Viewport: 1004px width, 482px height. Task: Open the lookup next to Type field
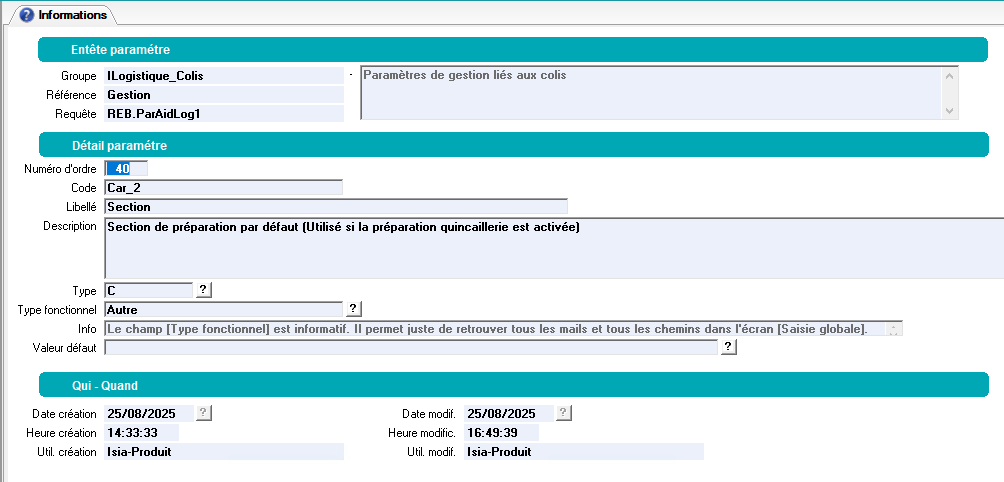[203, 290]
